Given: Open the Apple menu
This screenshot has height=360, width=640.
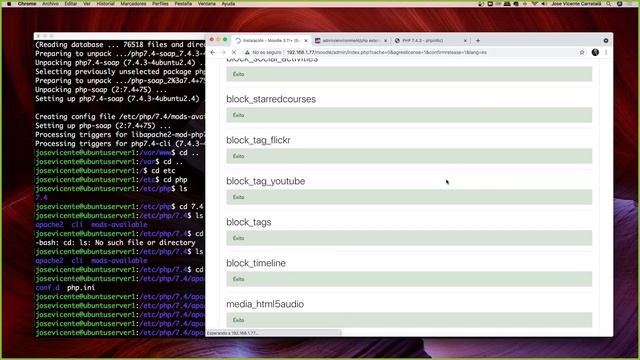Looking at the screenshot, I should tap(9, 4).
